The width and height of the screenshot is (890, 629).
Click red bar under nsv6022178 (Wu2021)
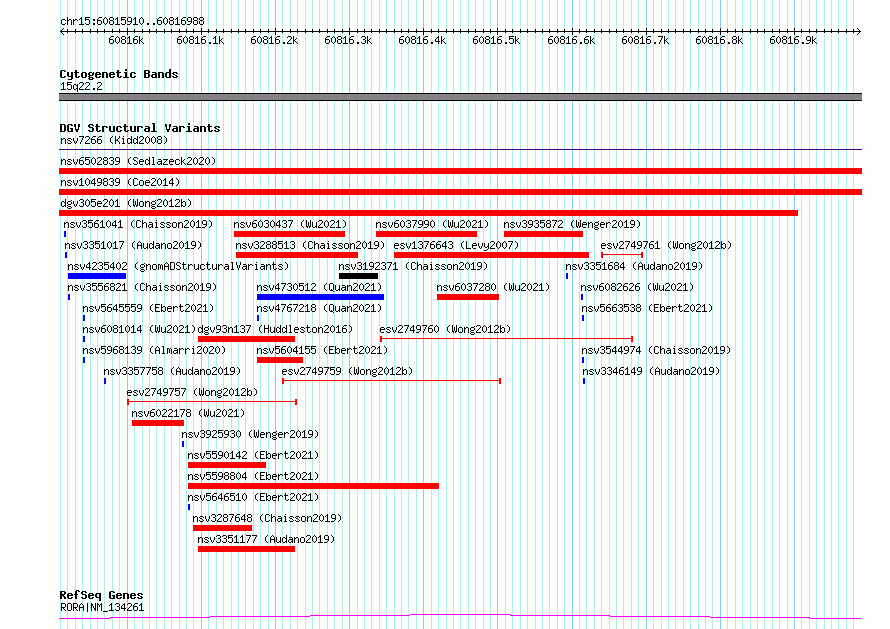point(158,423)
